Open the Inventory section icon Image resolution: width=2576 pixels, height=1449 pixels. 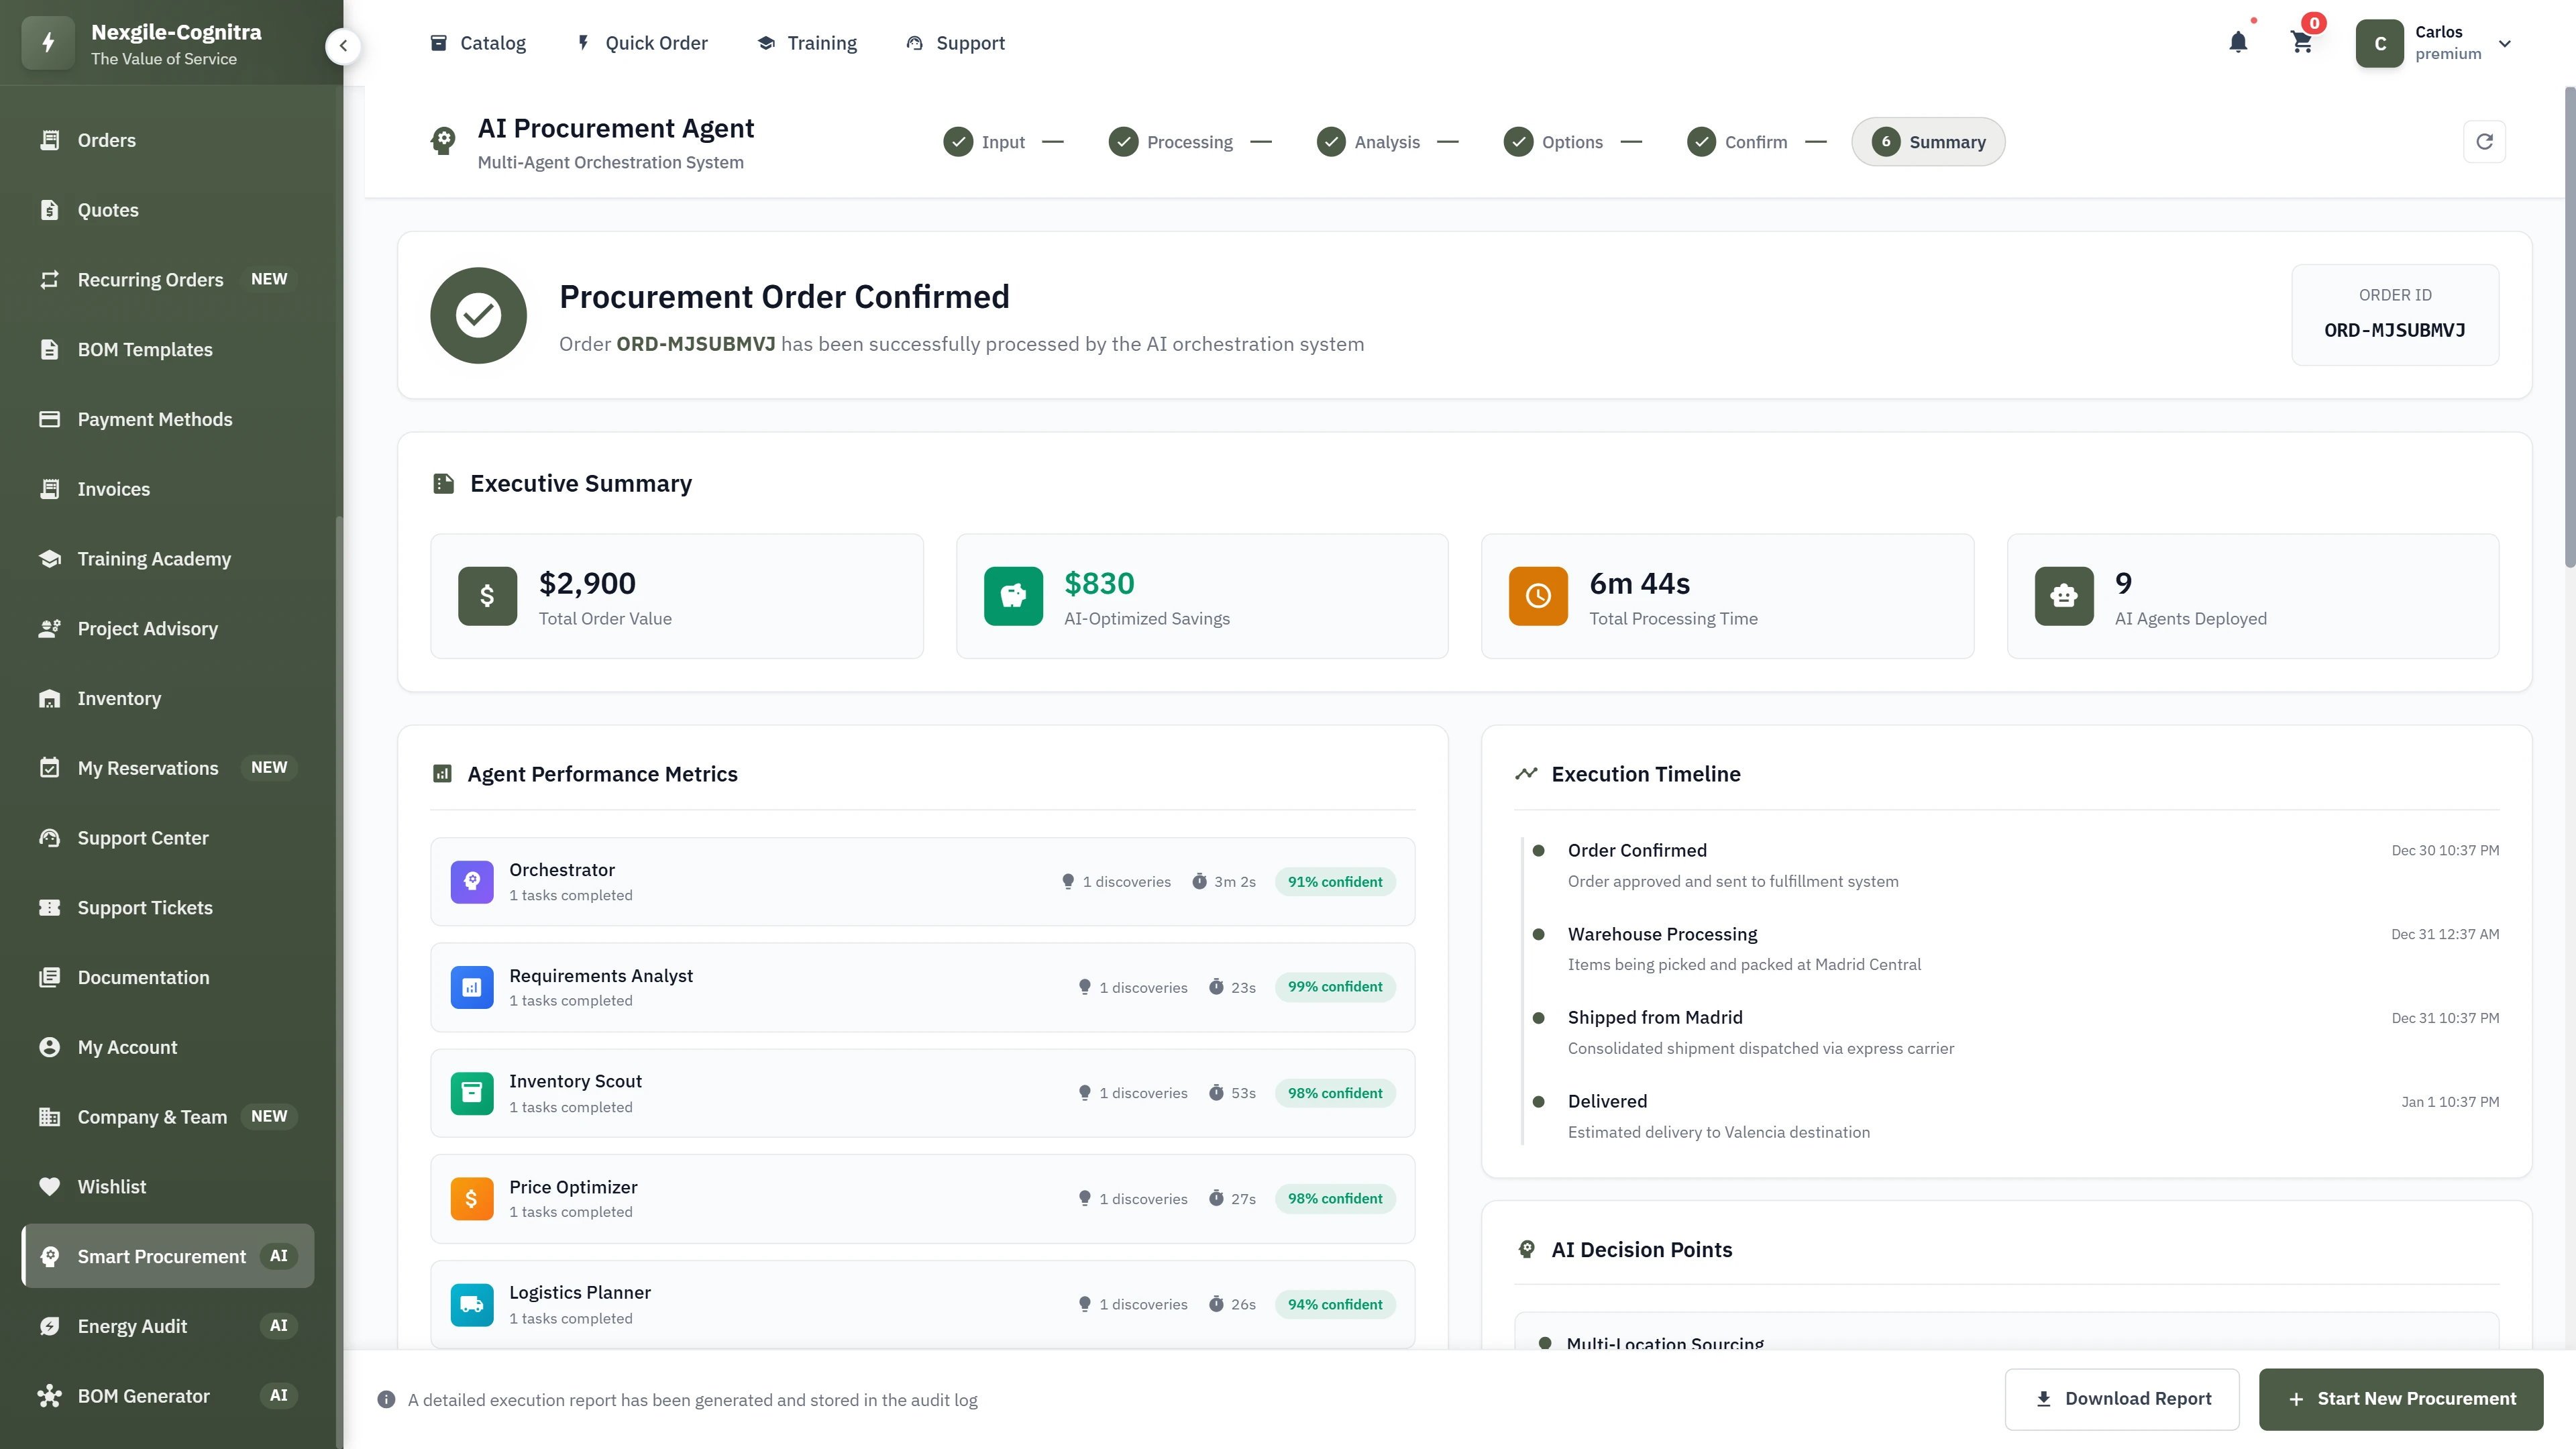click(51, 698)
